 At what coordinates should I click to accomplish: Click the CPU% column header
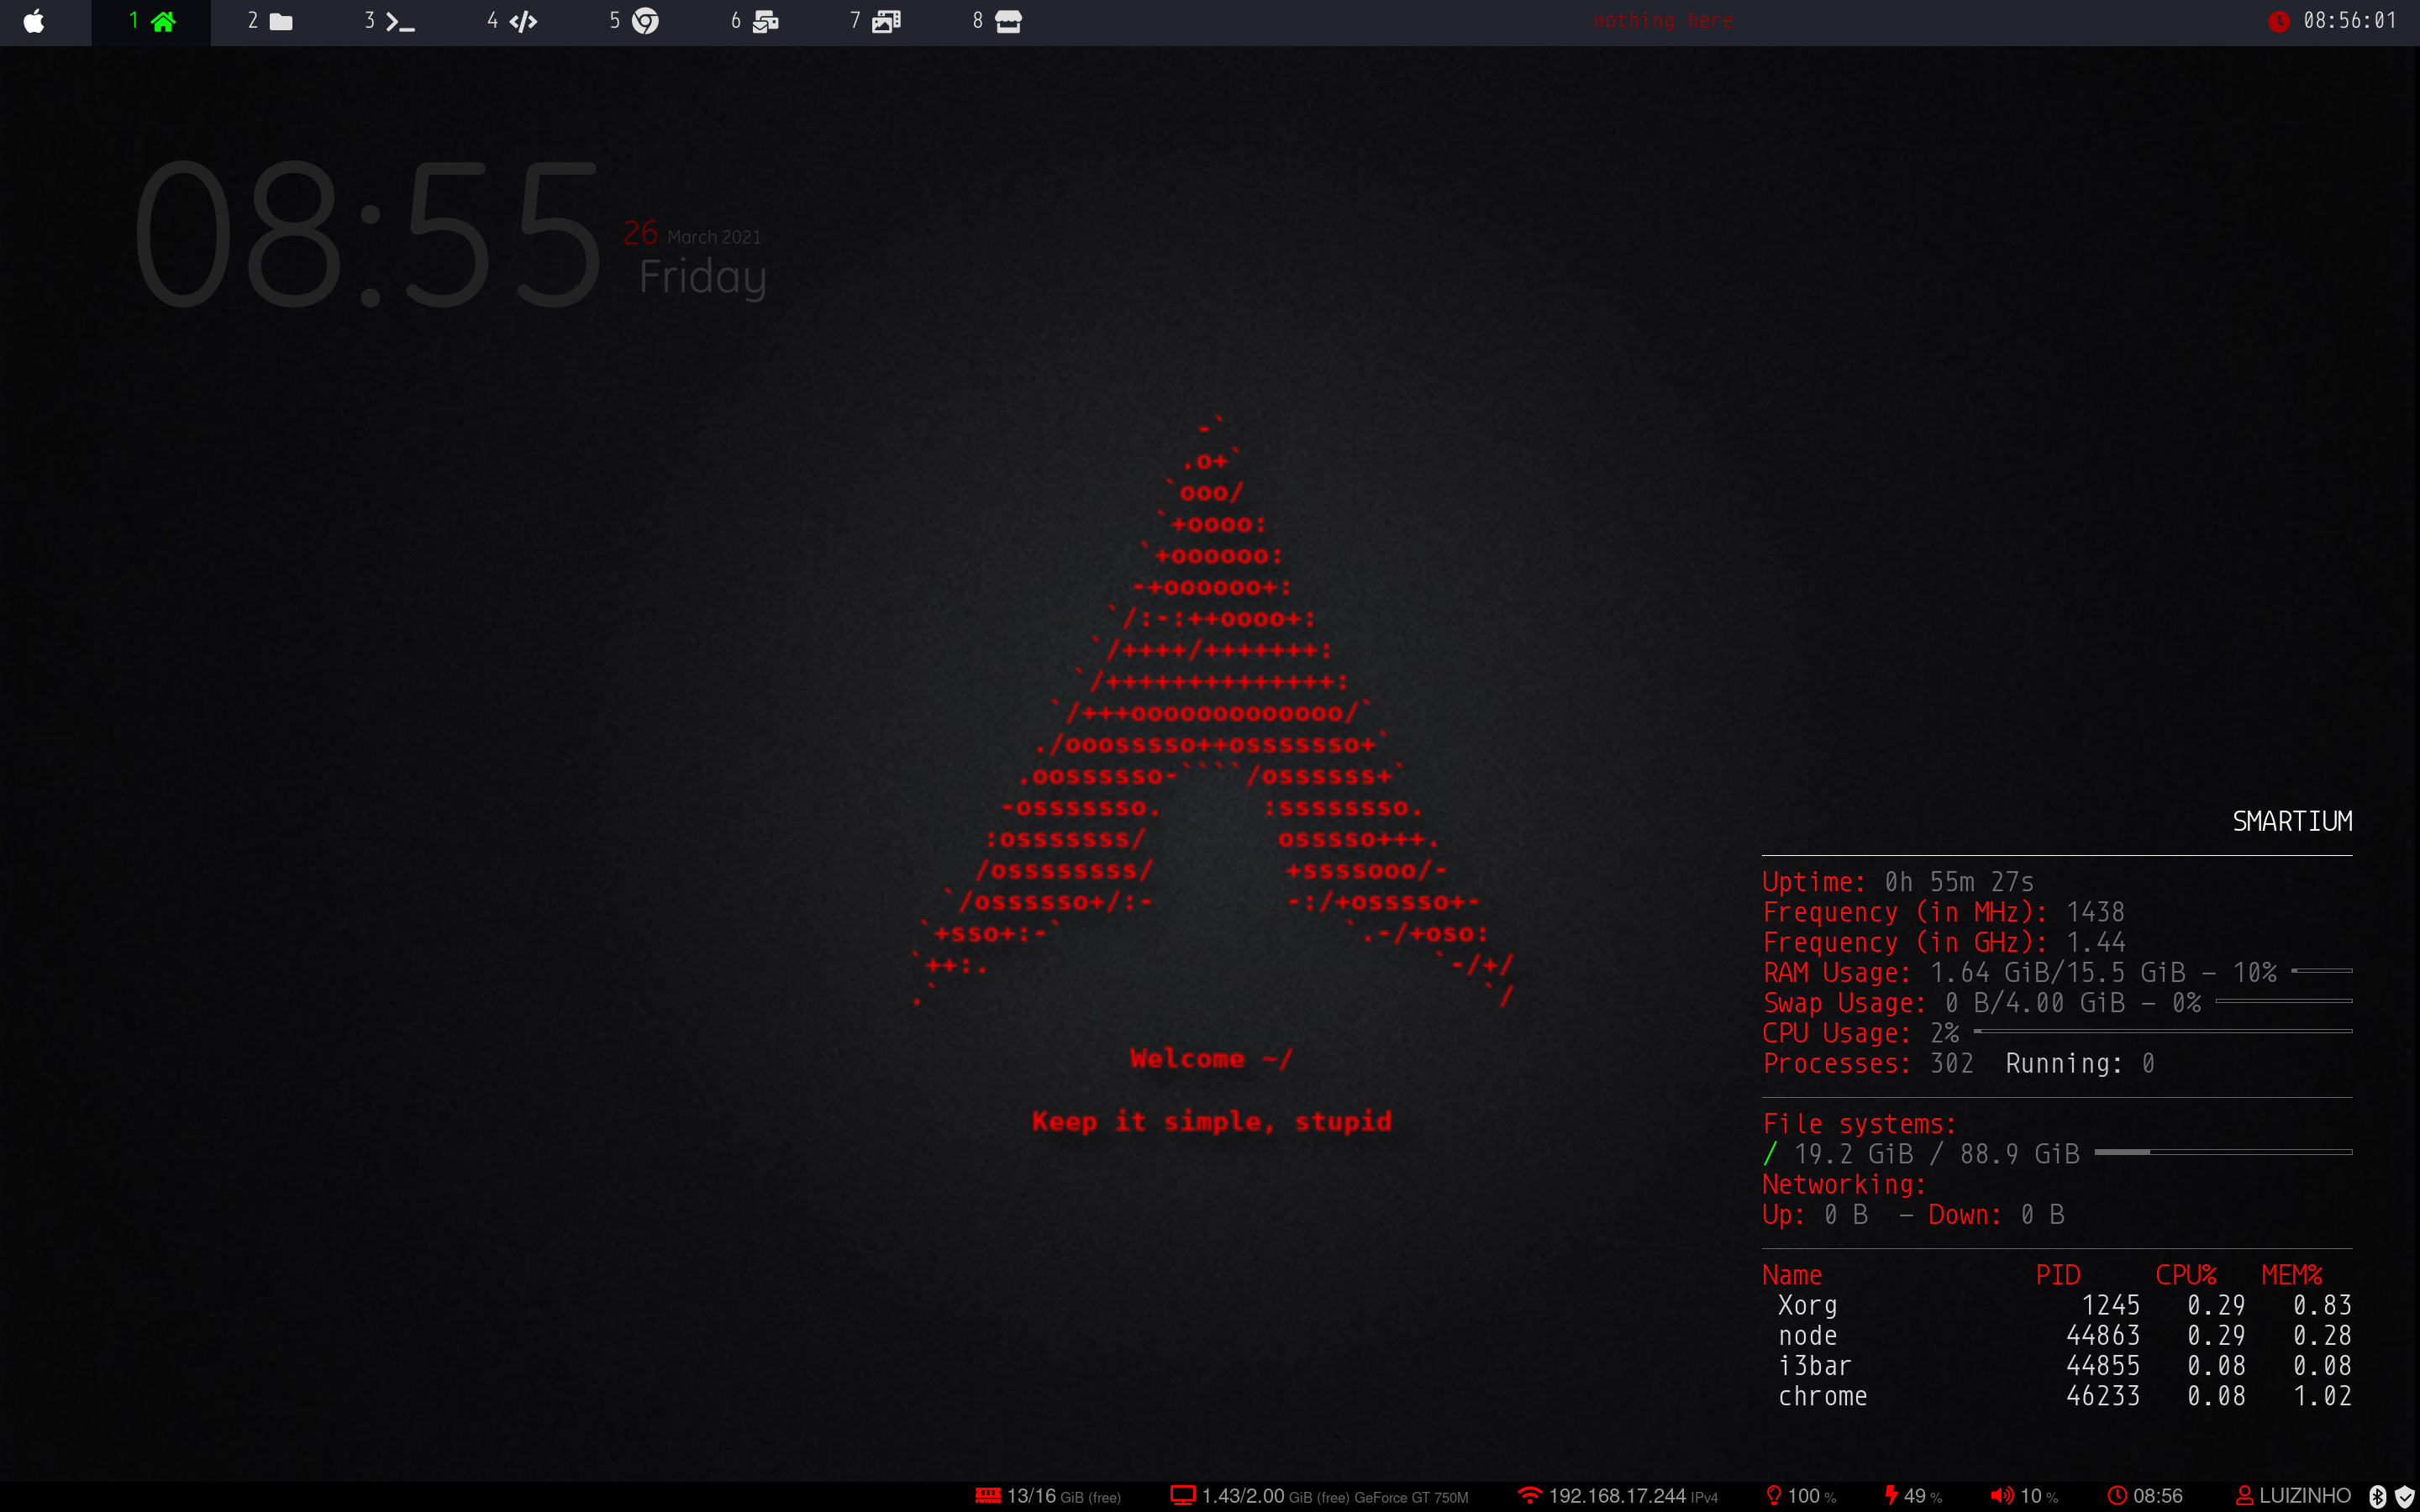[x=2186, y=1275]
